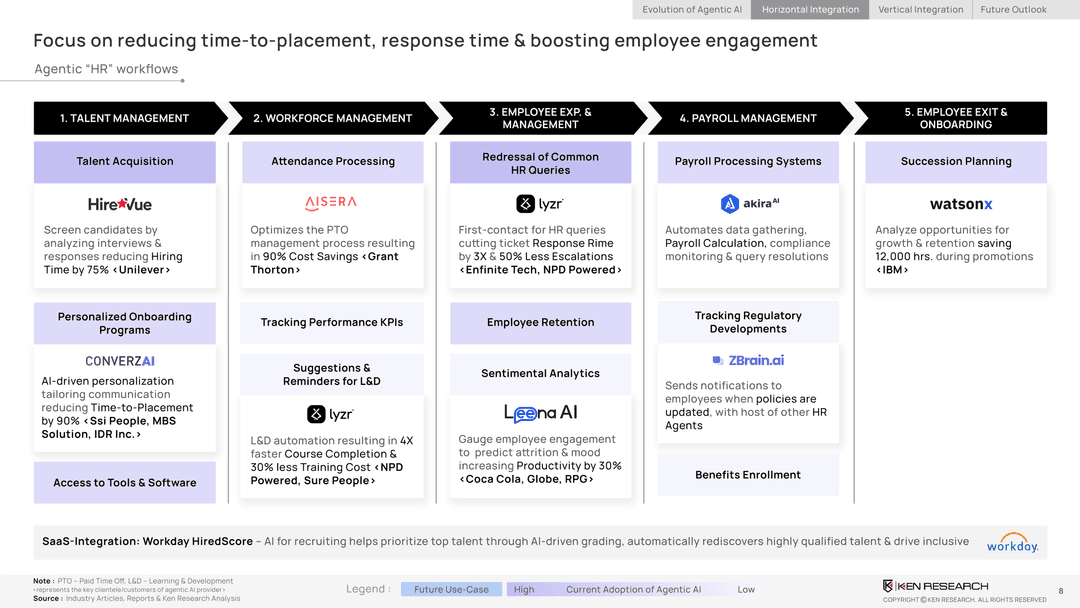Click the Access to Tools & Software box
The image size is (1080, 608).
click(x=124, y=482)
